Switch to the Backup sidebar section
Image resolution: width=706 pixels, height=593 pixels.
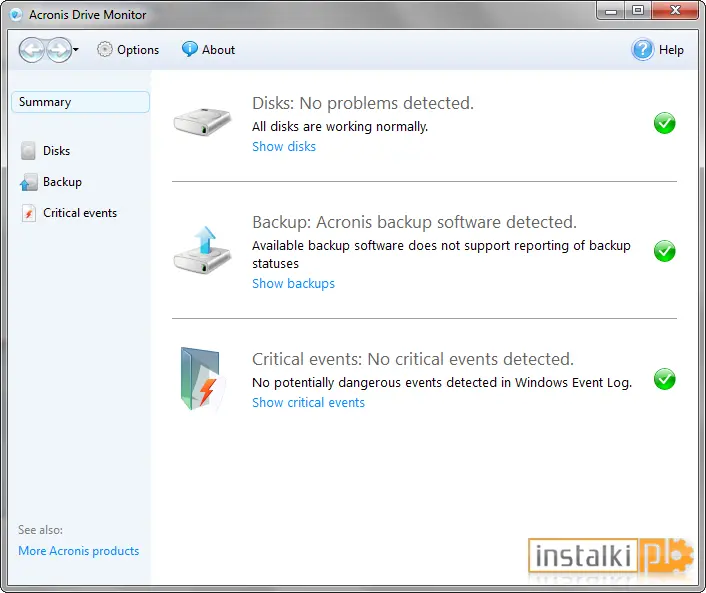pyautogui.click(x=62, y=182)
